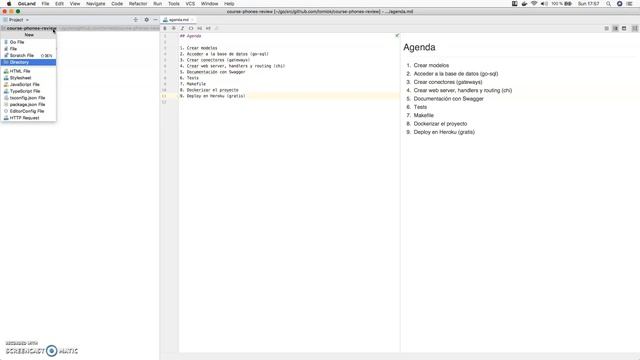Image resolution: width=640 pixels, height=360 pixels.
Task: Open the Tools menu
Action: (174, 4)
